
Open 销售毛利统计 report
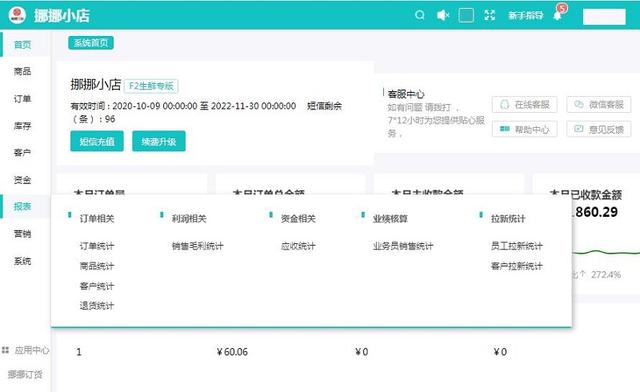click(x=198, y=246)
